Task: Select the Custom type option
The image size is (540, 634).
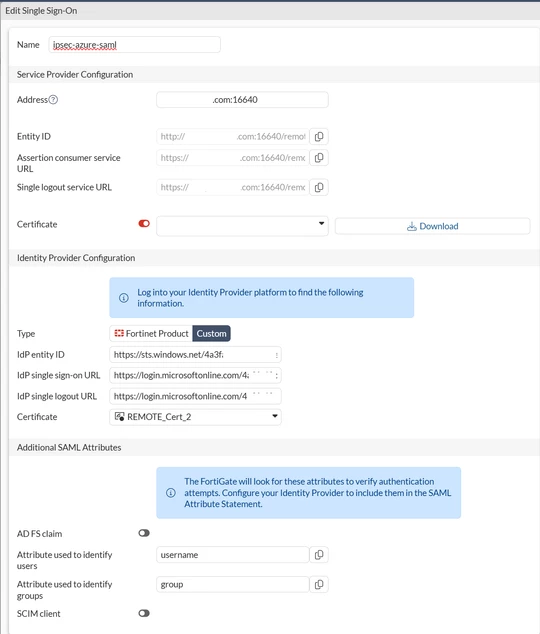Action: coord(211,334)
